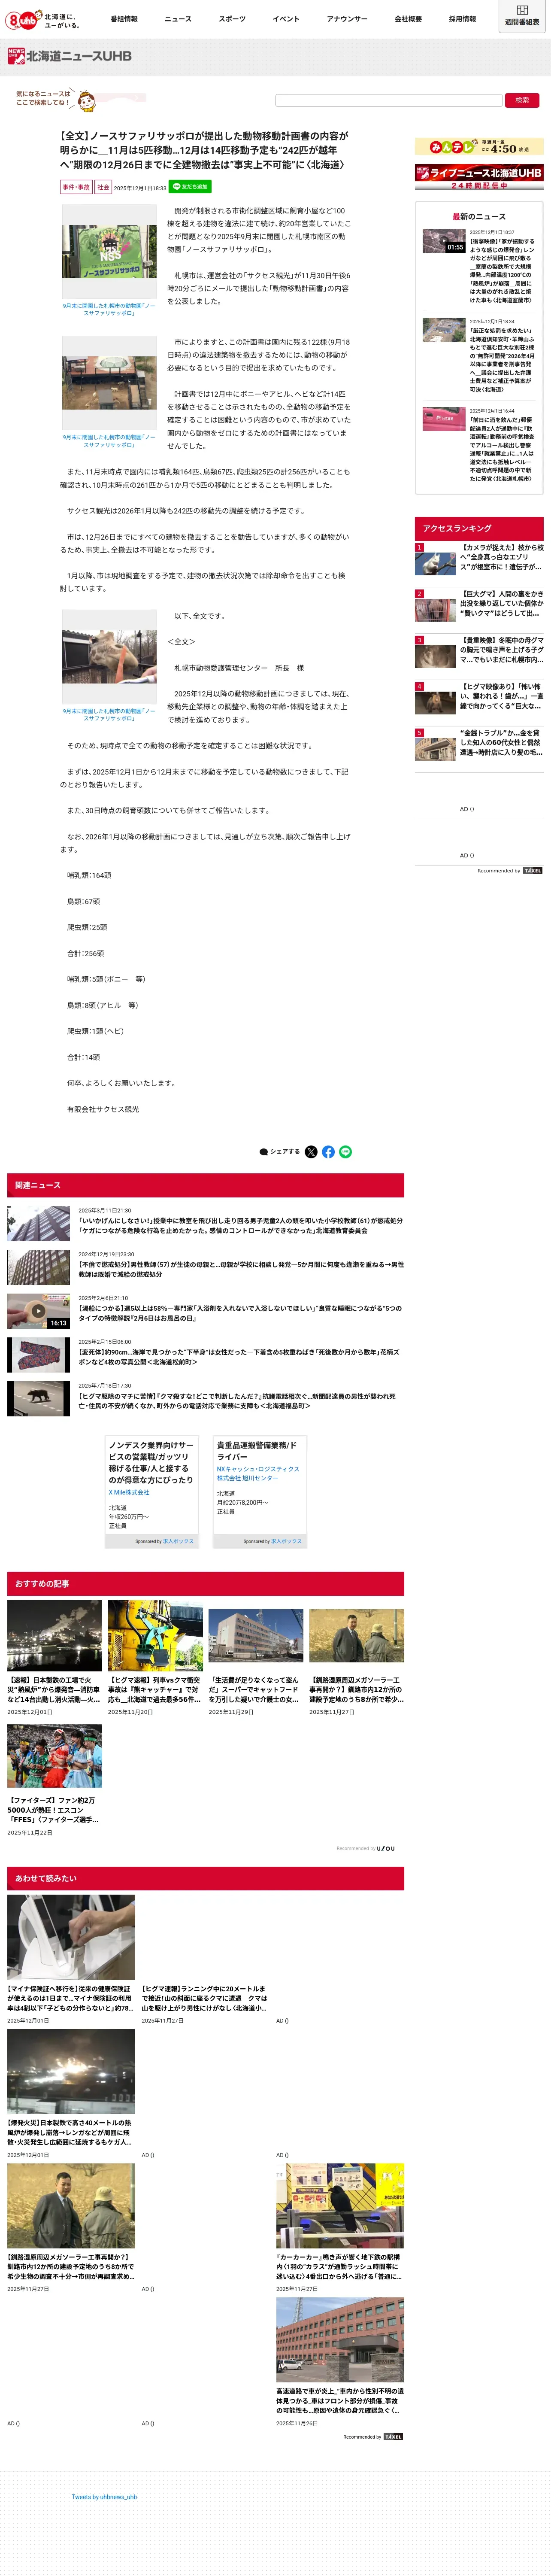Select the 事件・事故 category tag
Viewport: 551px width, 2576px height.
coord(76,187)
